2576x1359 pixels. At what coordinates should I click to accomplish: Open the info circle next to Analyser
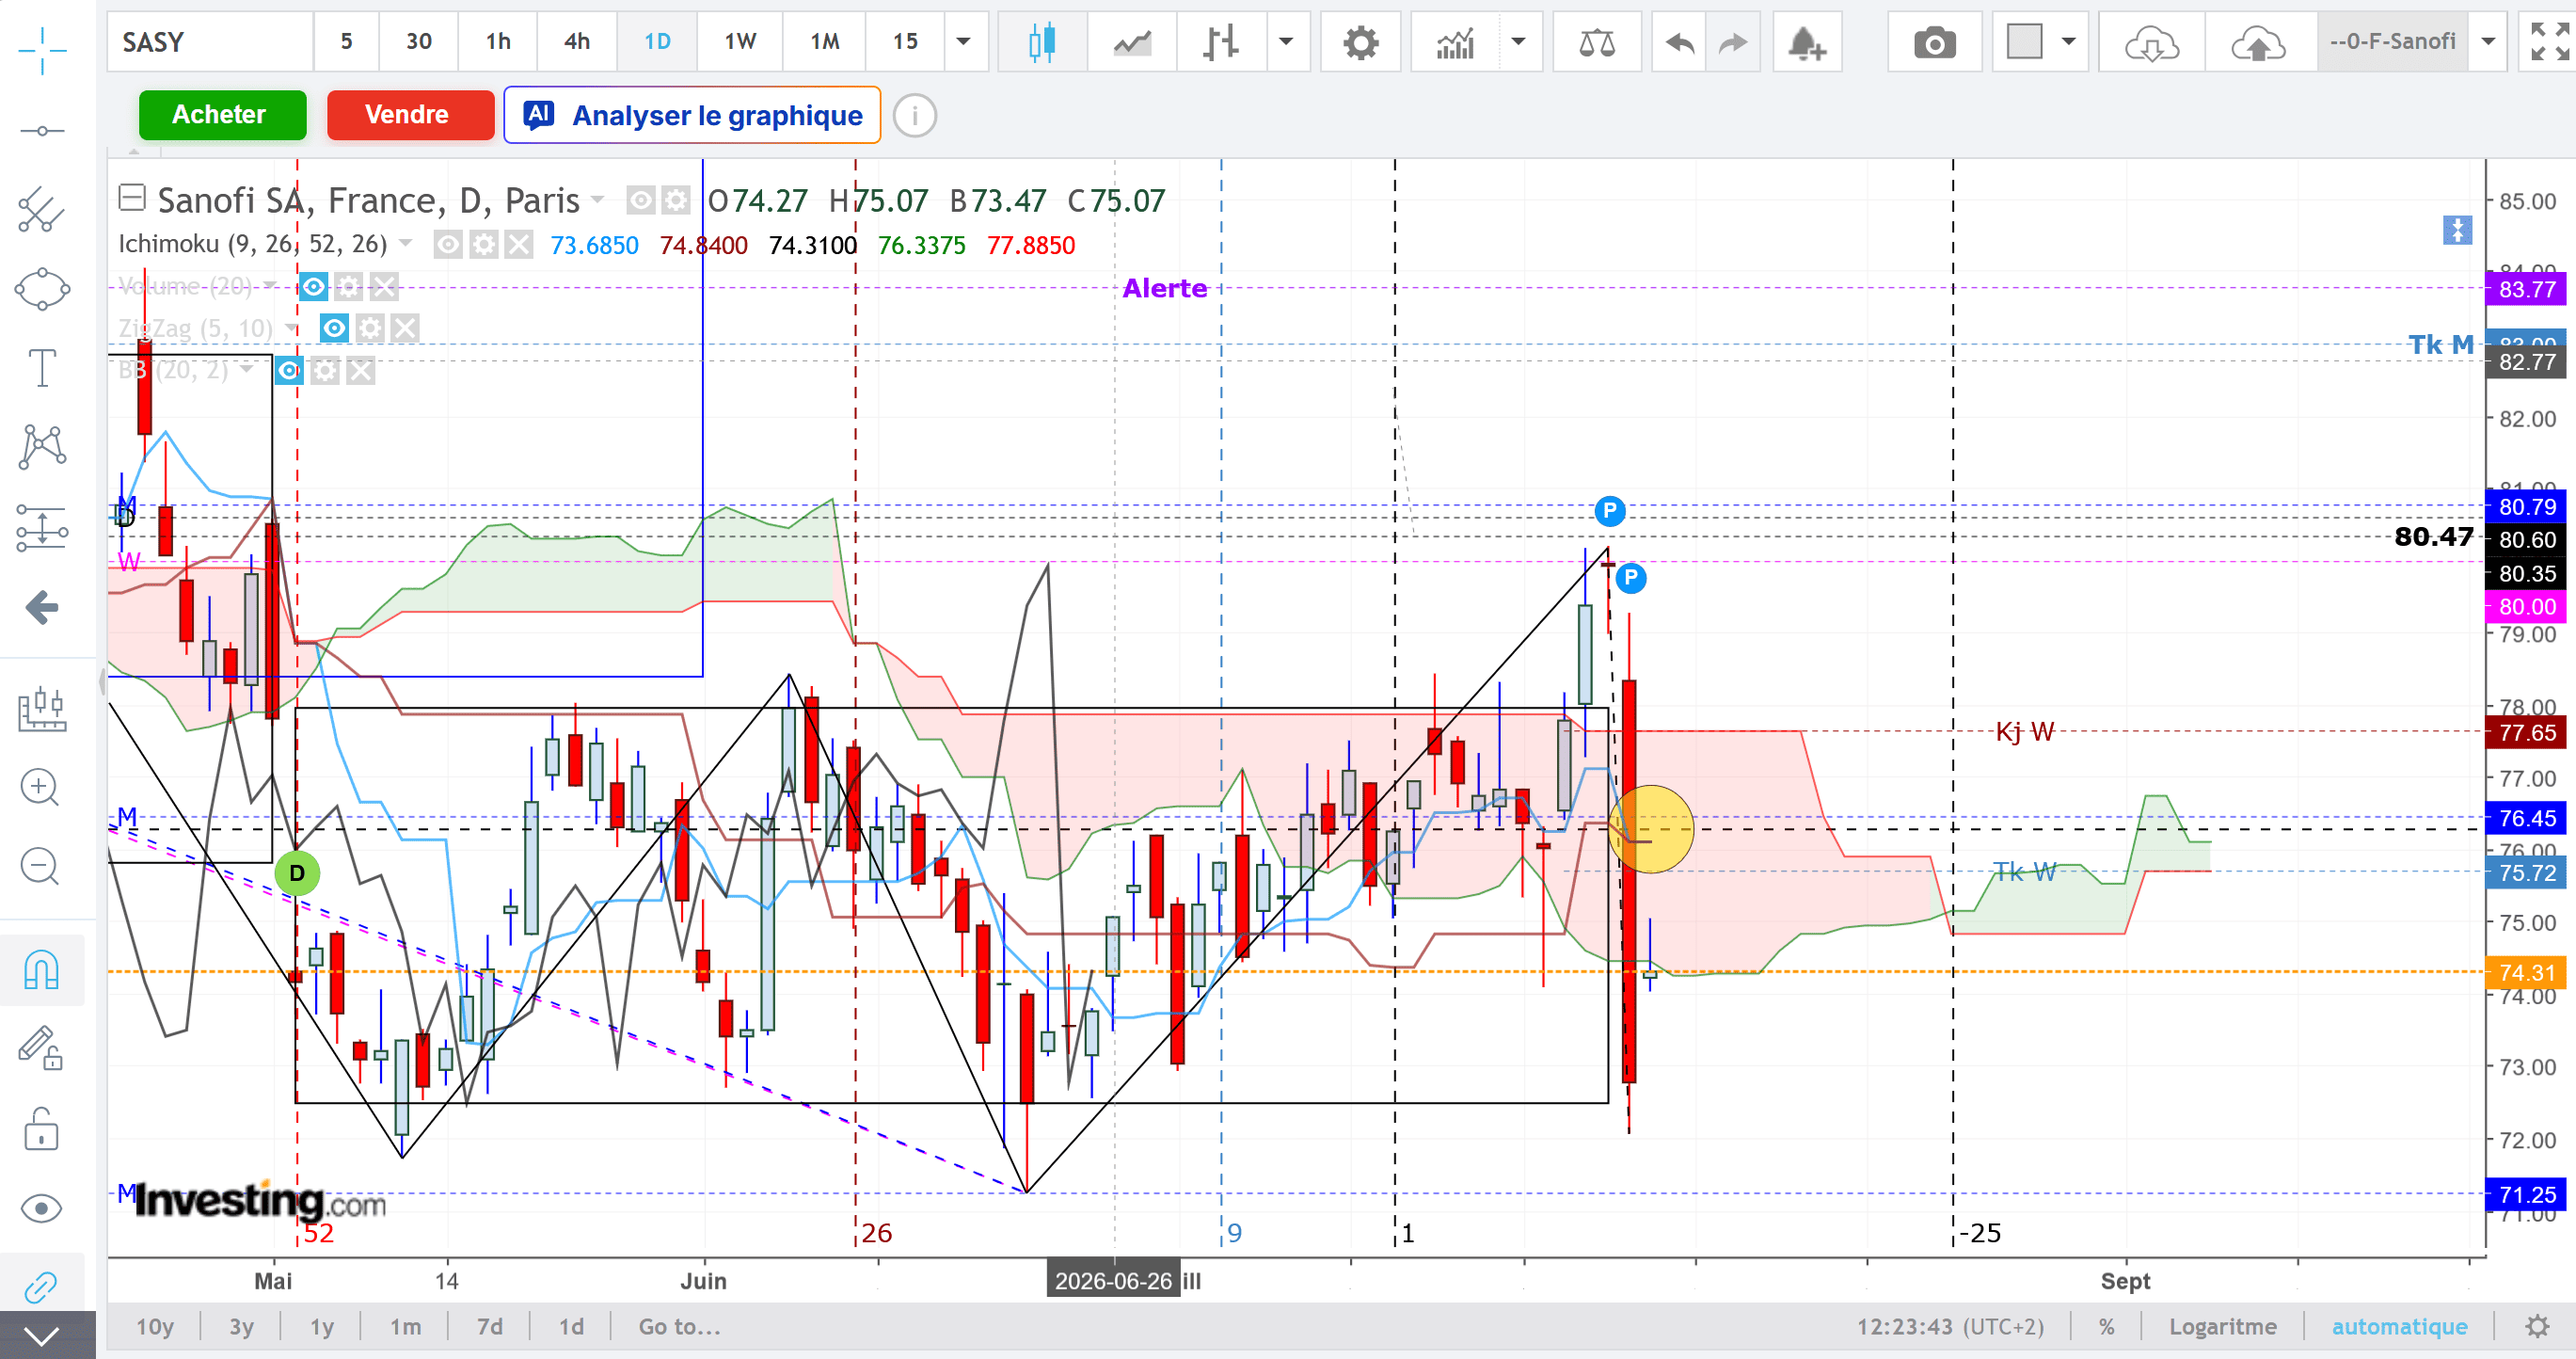(914, 115)
